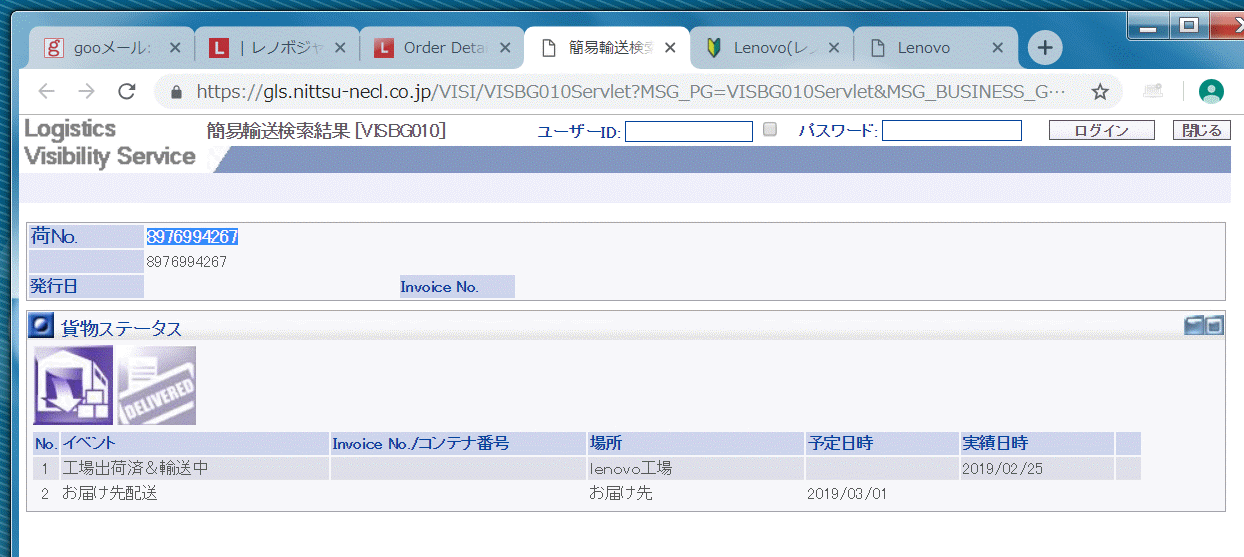Click right panel icon in cargo status header
Viewport: 1244px width, 557px height.
(1214, 325)
